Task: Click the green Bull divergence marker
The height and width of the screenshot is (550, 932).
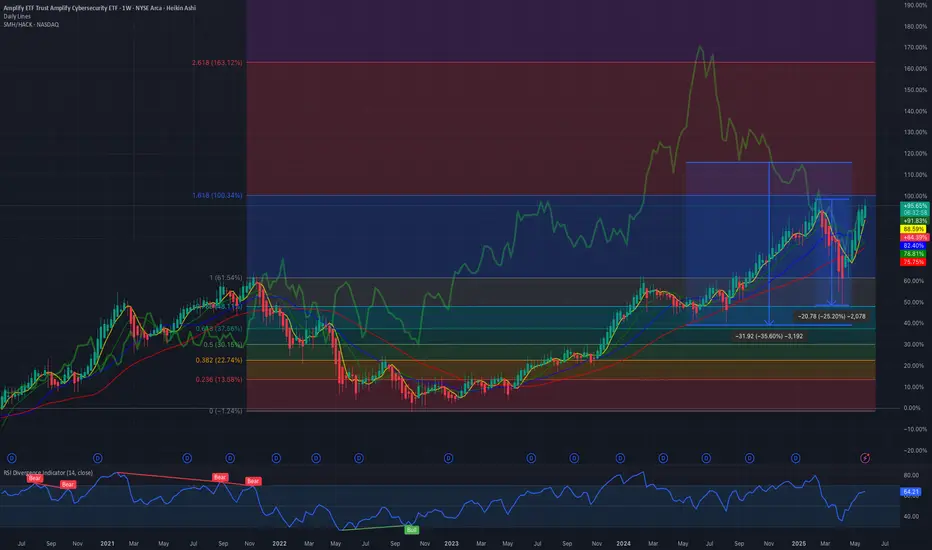Action: click(411, 530)
